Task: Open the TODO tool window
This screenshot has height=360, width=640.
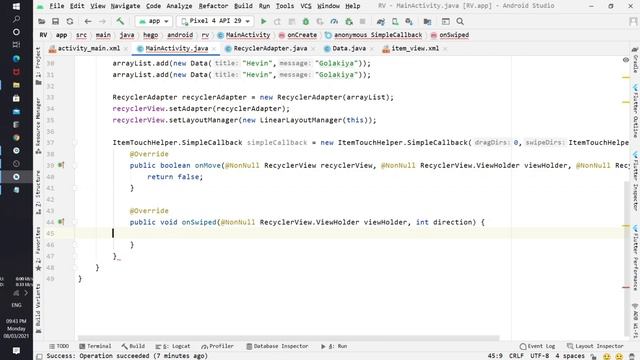Action: (59, 346)
